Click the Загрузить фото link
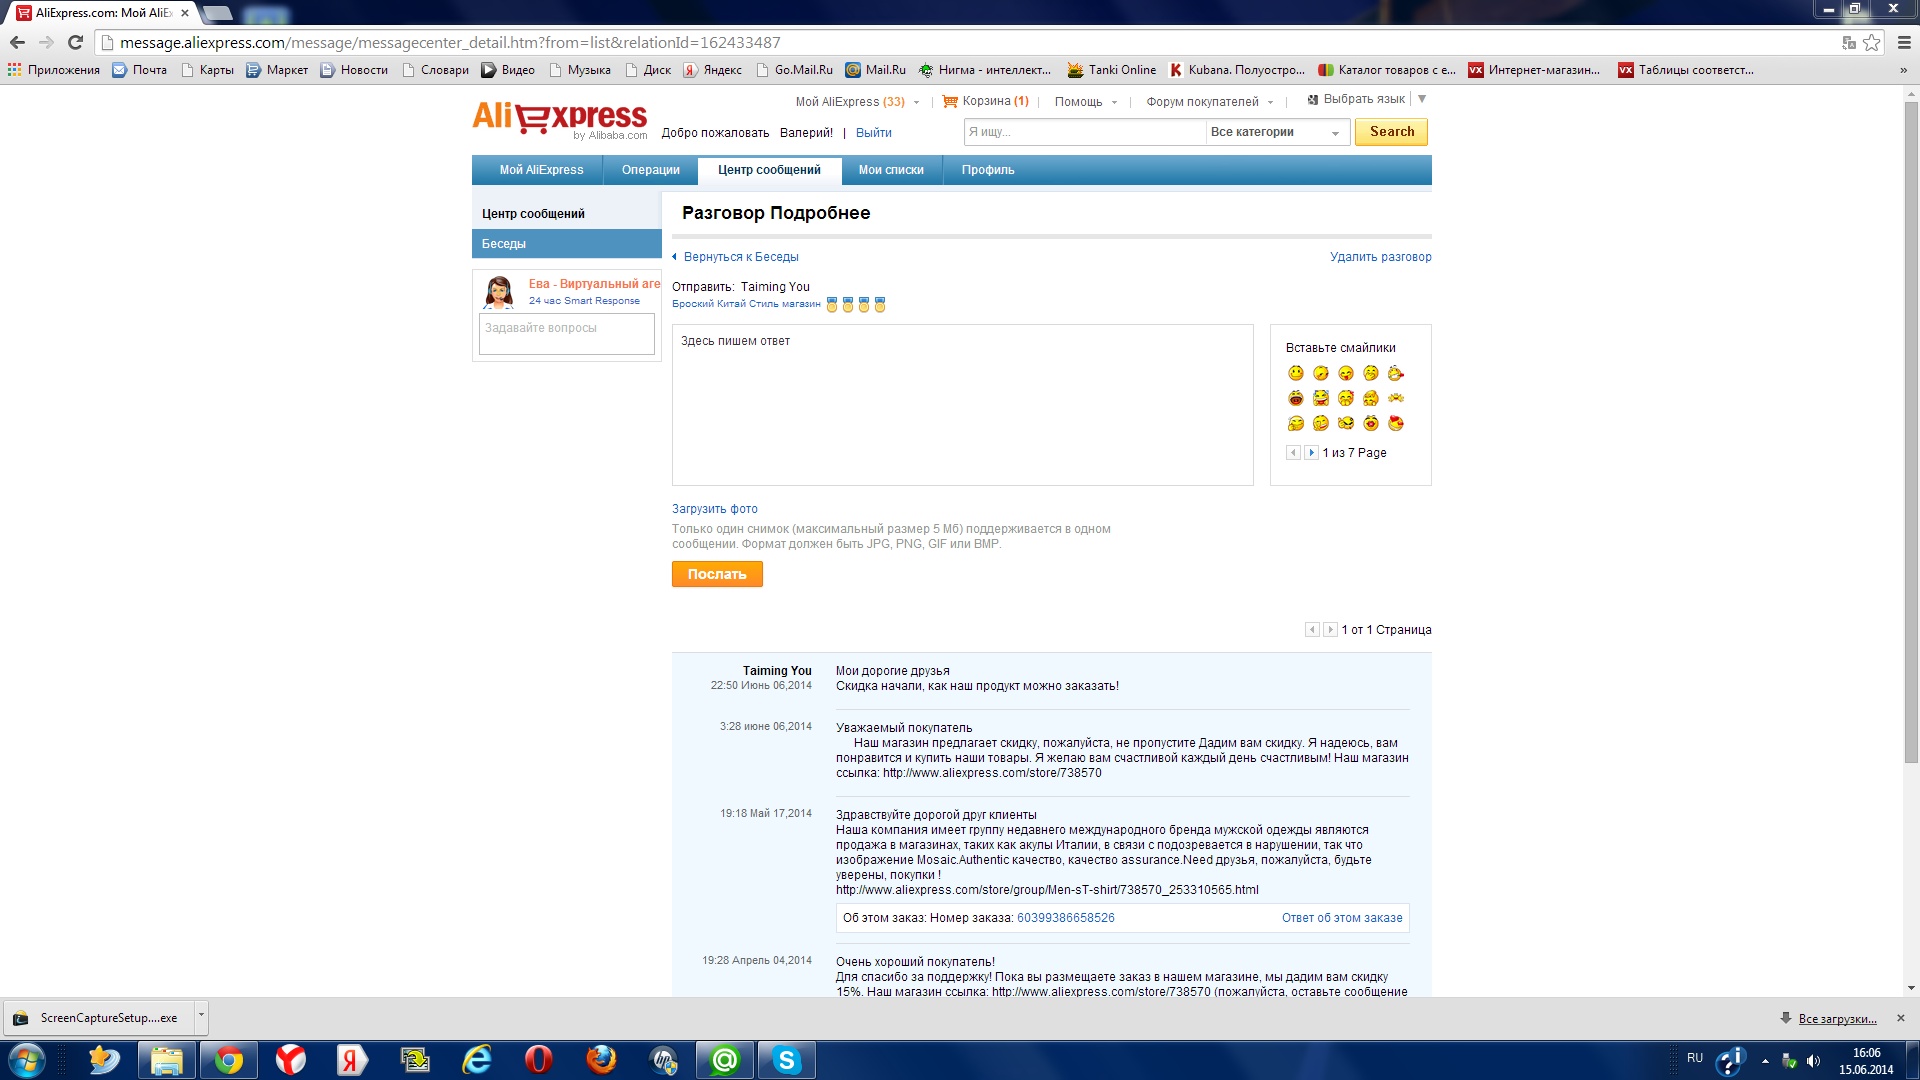Image resolution: width=1920 pixels, height=1080 pixels. click(715, 509)
